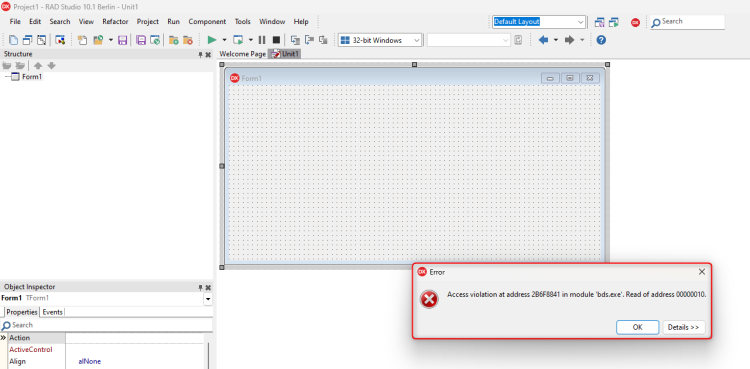Click the blue Help question mark icon

601,40
